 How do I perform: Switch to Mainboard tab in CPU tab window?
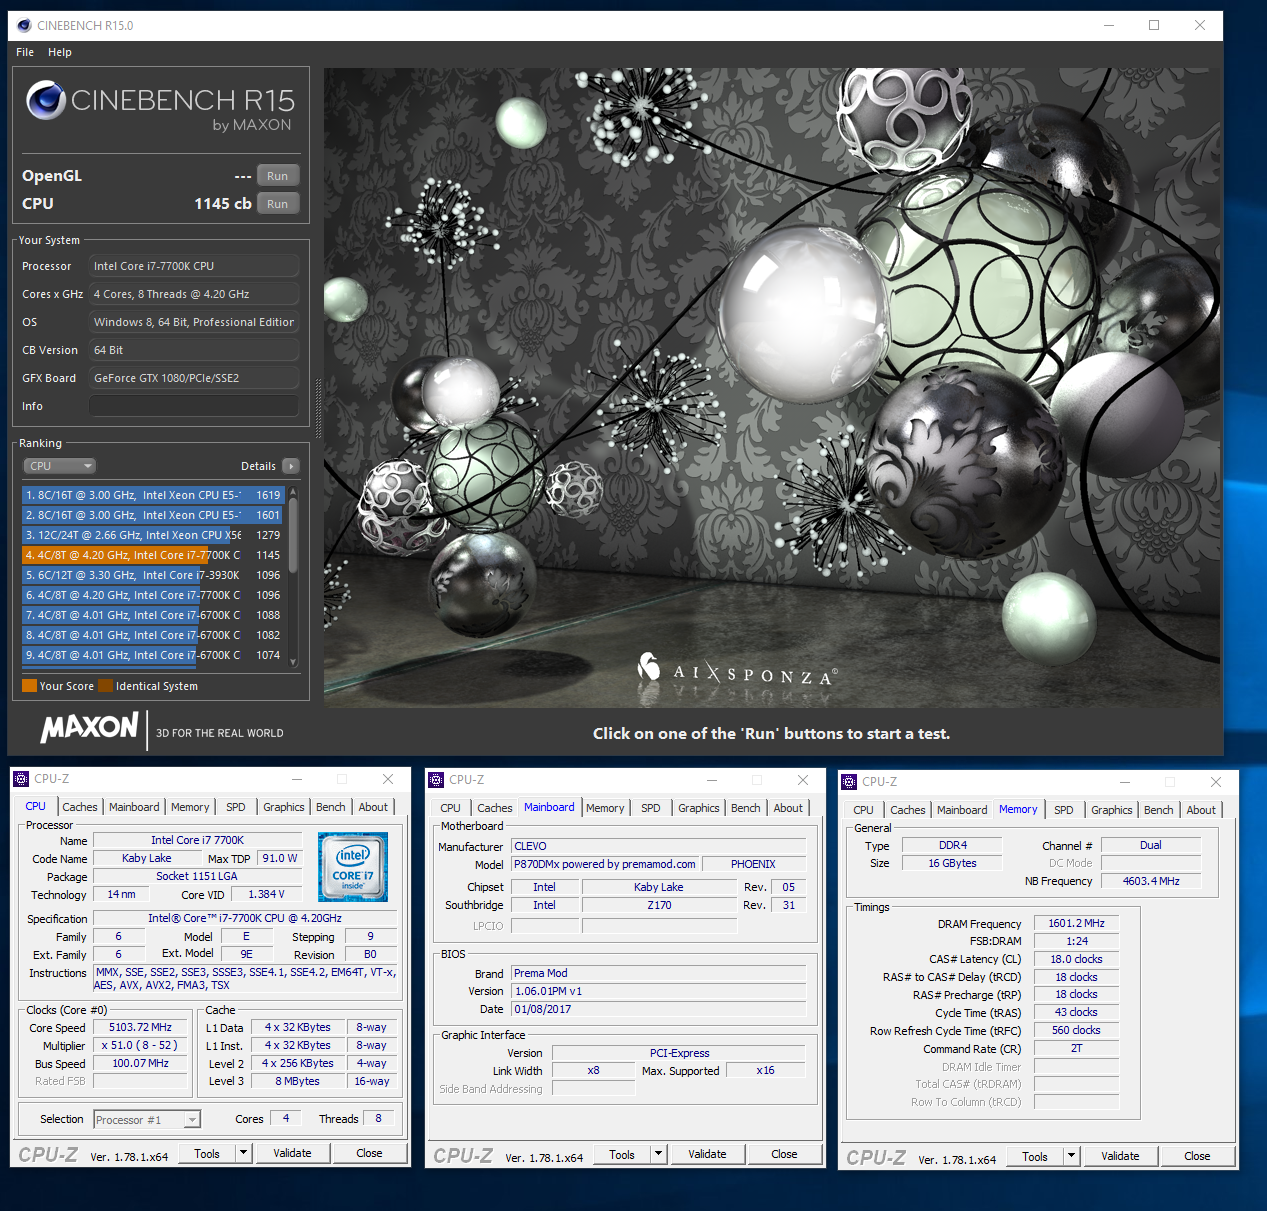134,807
